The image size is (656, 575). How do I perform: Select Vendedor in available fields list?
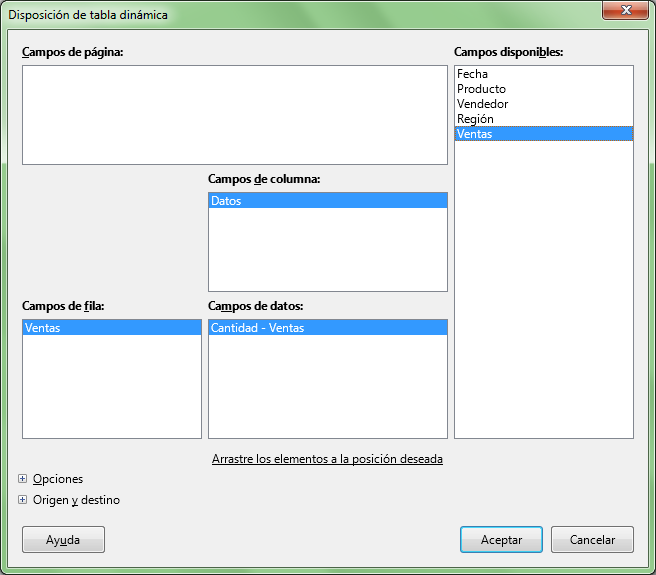(x=482, y=104)
